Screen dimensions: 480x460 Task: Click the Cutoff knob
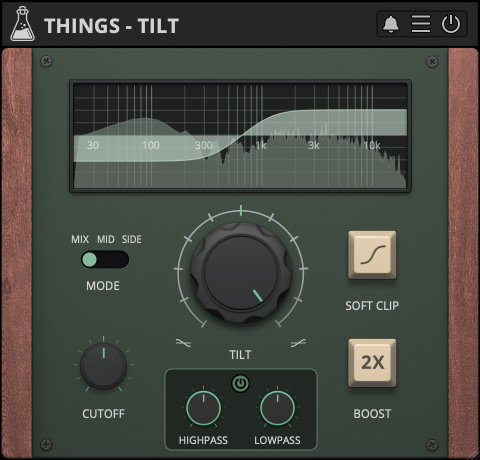coord(103,366)
